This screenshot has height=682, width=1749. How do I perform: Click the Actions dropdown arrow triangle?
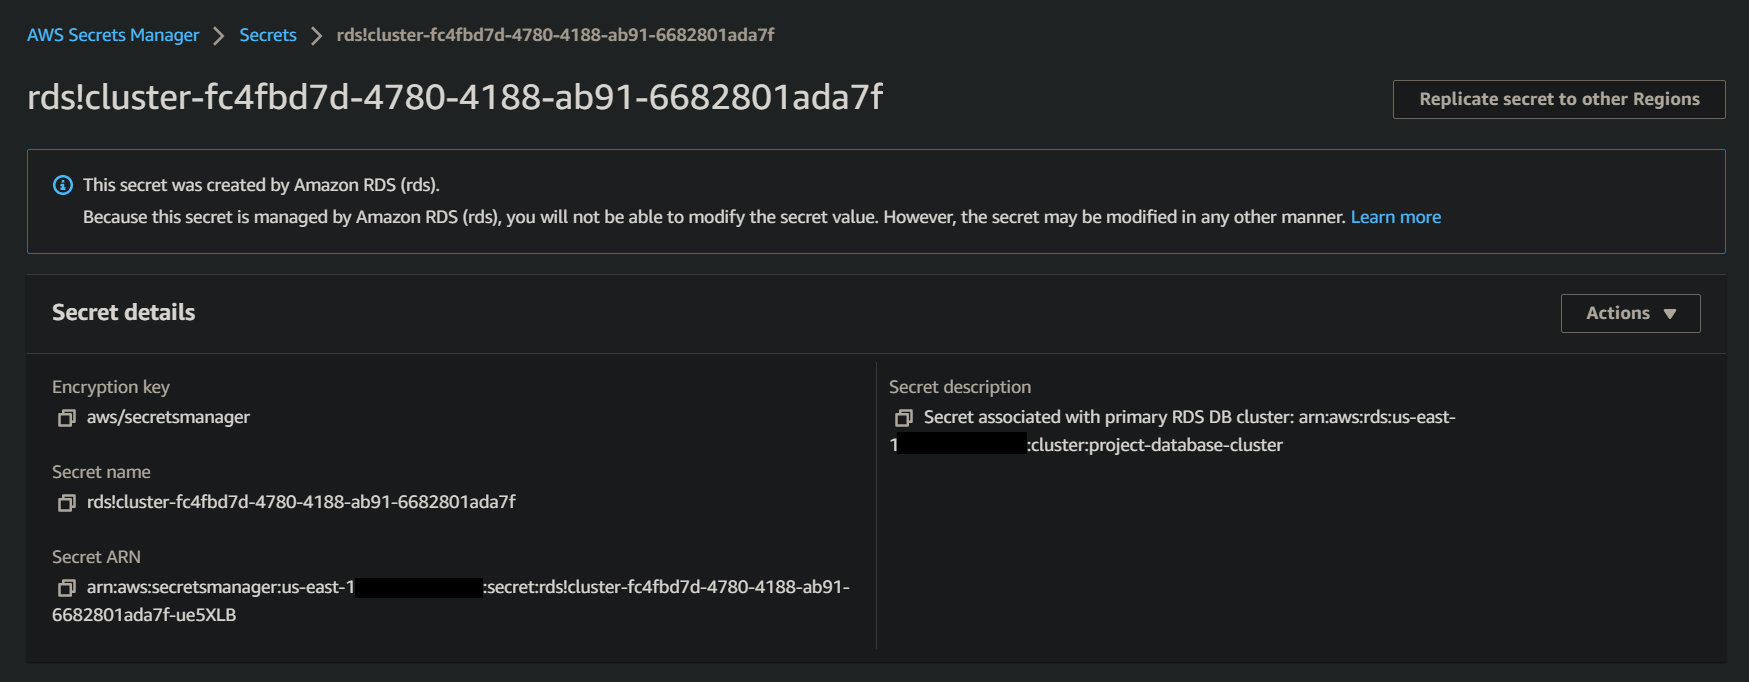click(1670, 314)
